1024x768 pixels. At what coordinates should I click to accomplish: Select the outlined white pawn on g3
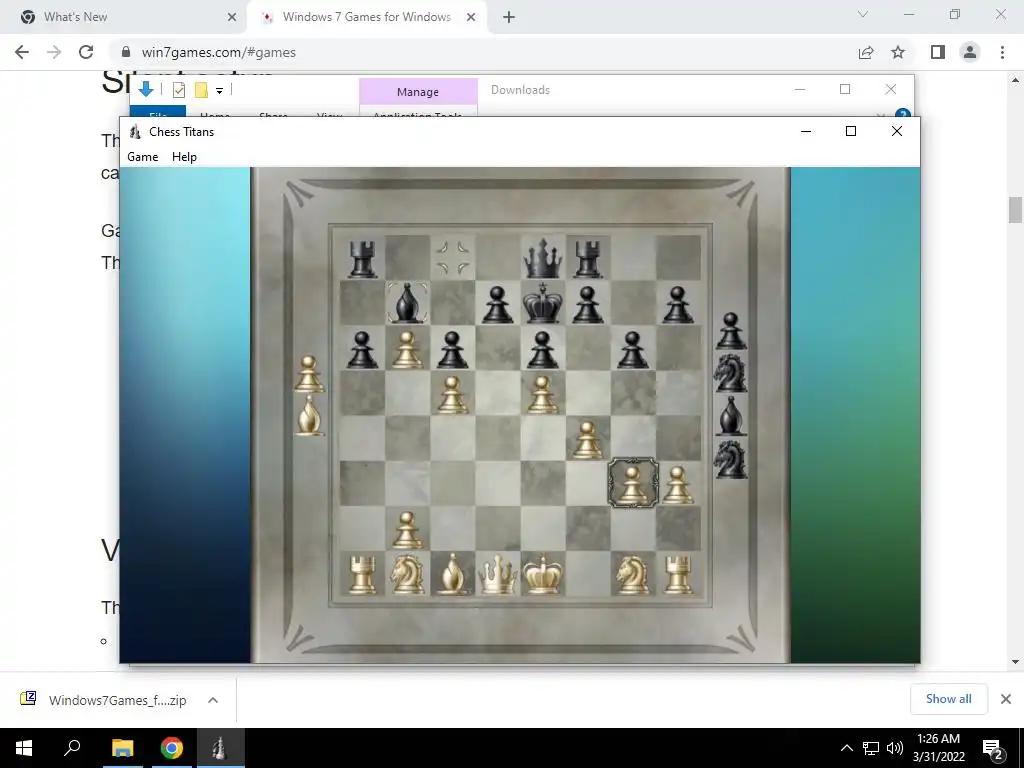[x=633, y=483]
